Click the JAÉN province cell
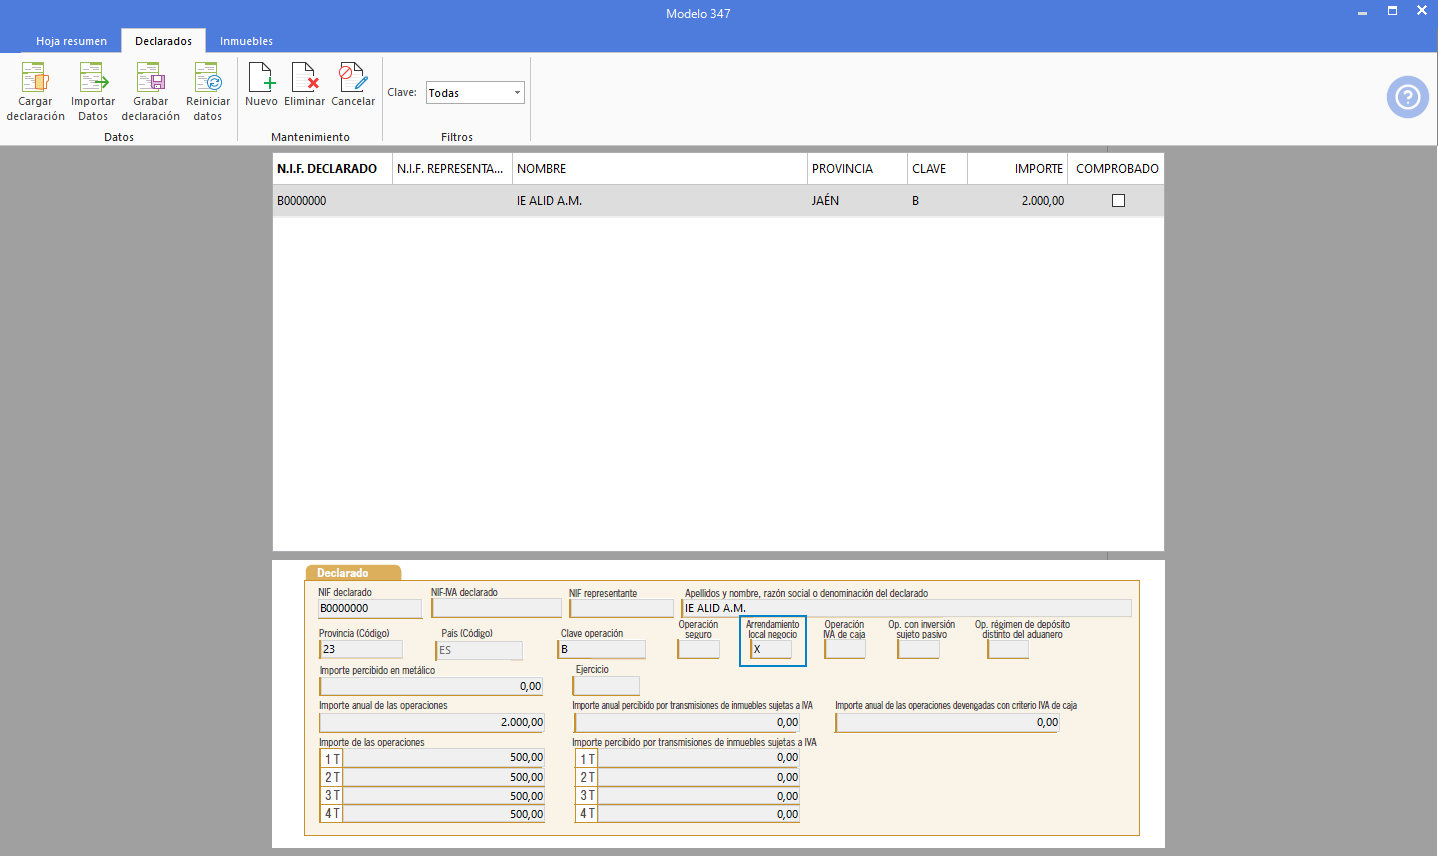Screen dimensions: 1438x856 [857, 201]
